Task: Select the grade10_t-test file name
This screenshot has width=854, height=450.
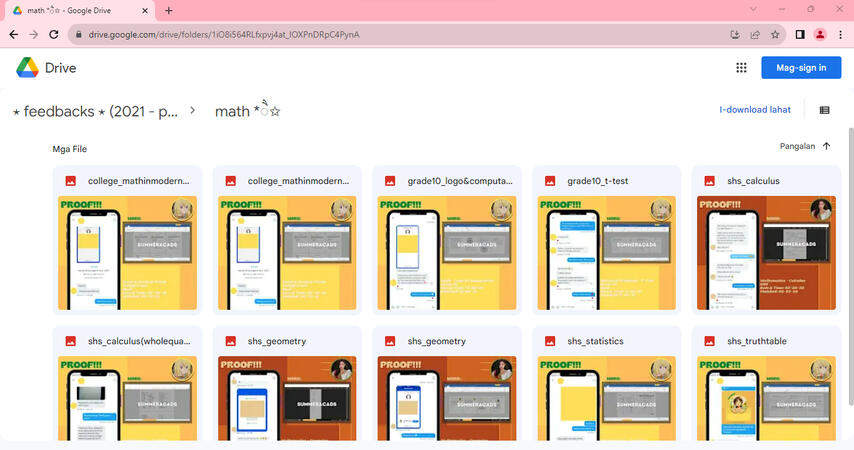Action: 597,181
